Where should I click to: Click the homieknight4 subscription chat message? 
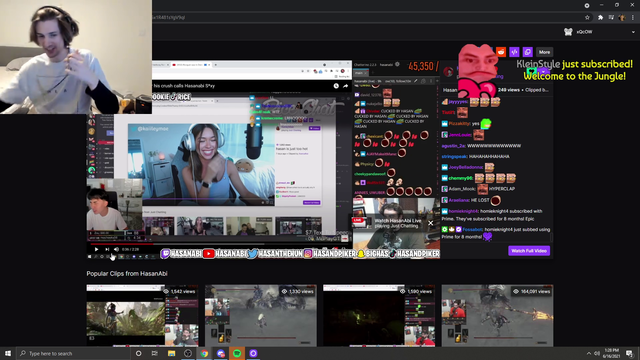click(x=492, y=215)
